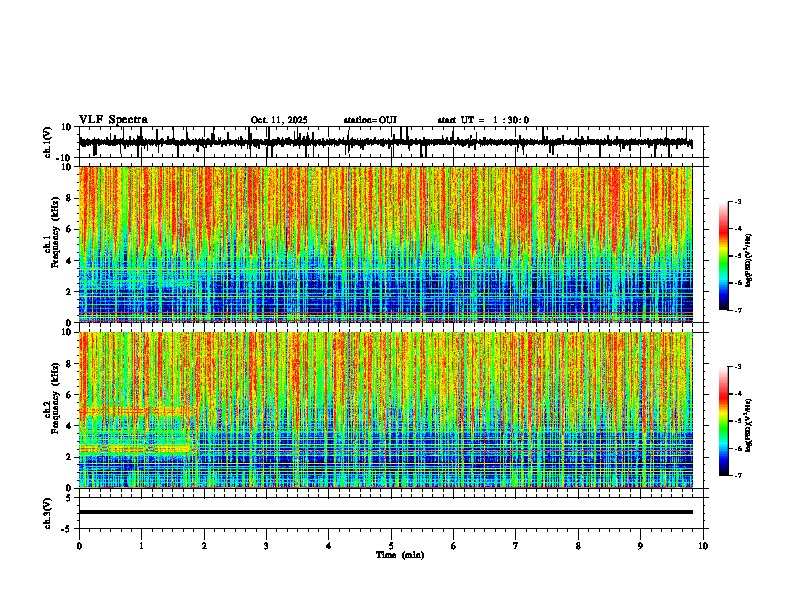792x612 pixels.
Task: Click the ch.2 colorbar "log(PSD)" label
Action: coord(749,425)
